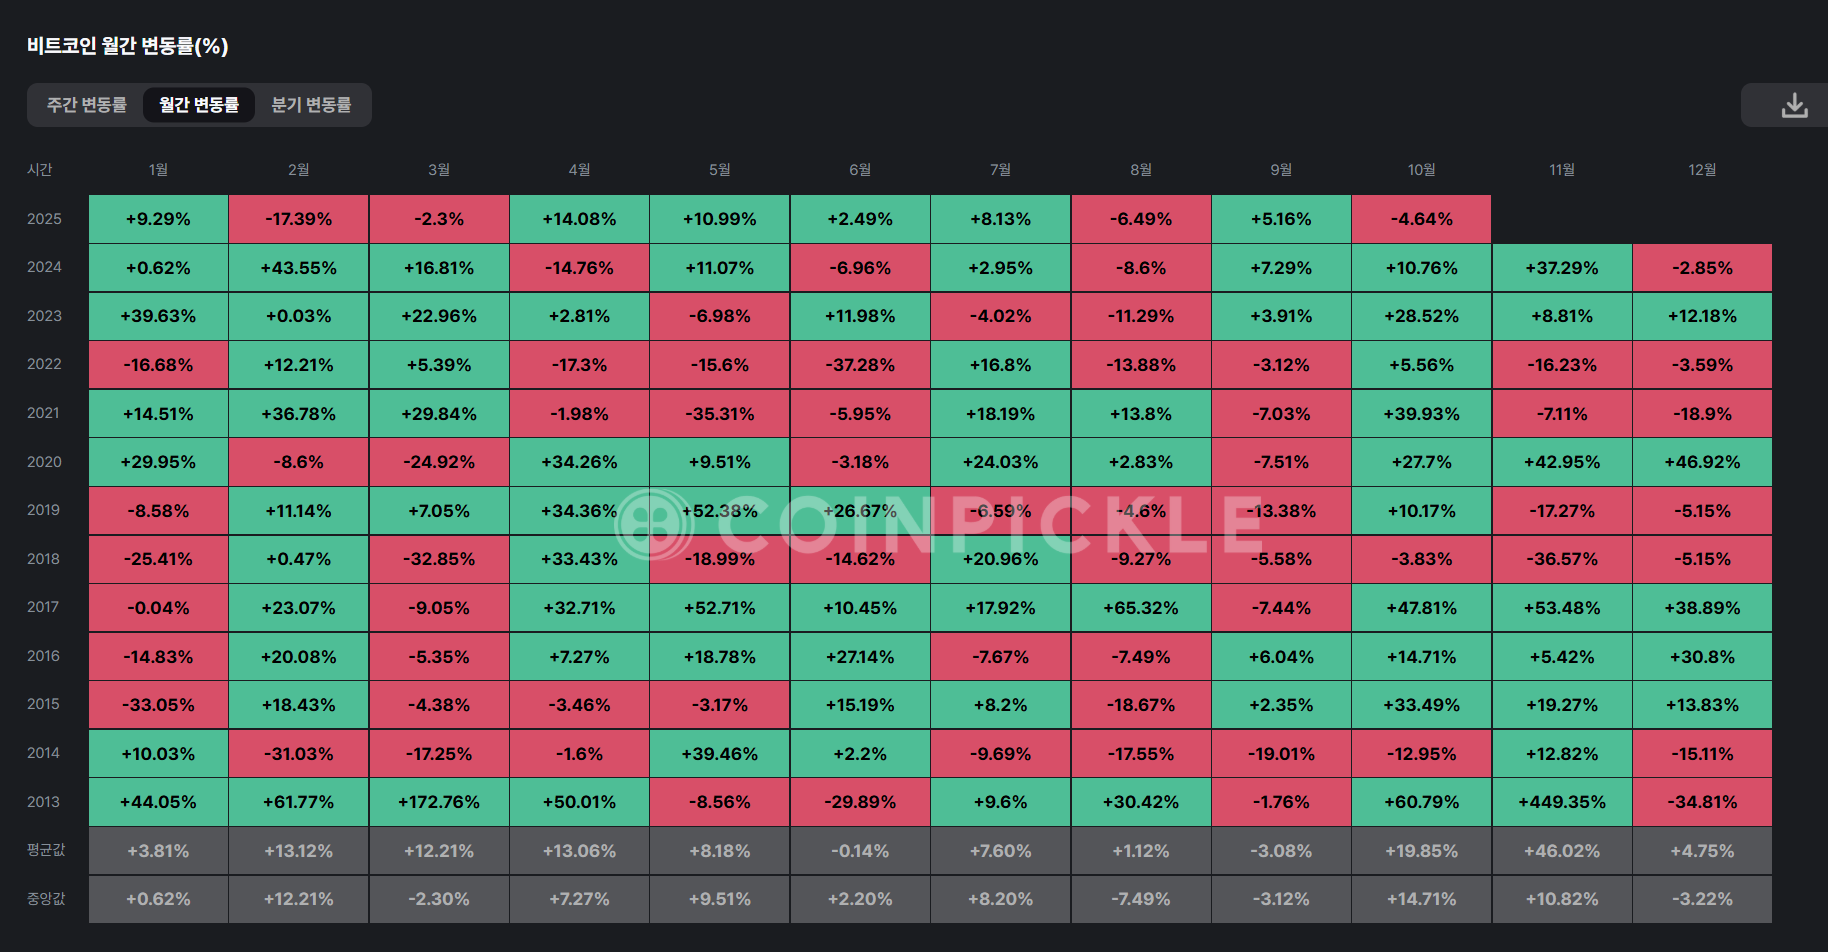Click the 12월 column header

[x=1702, y=170]
